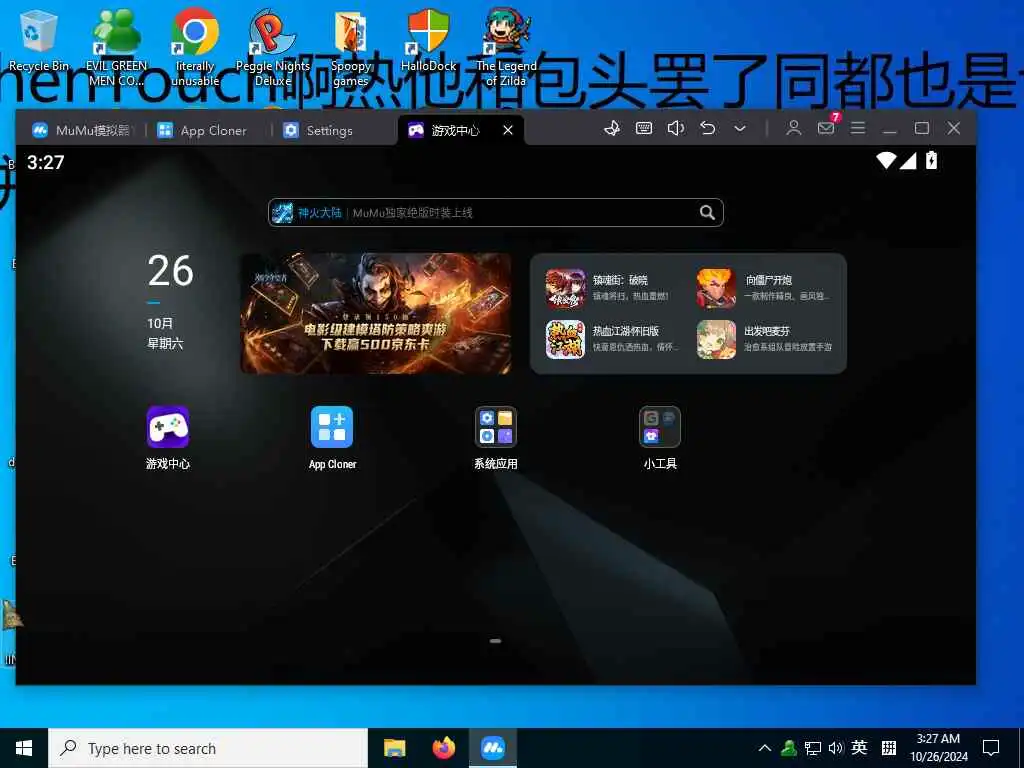Image resolution: width=1024 pixels, height=768 pixels.
Task: Open the Windows notification center
Action: (991, 748)
